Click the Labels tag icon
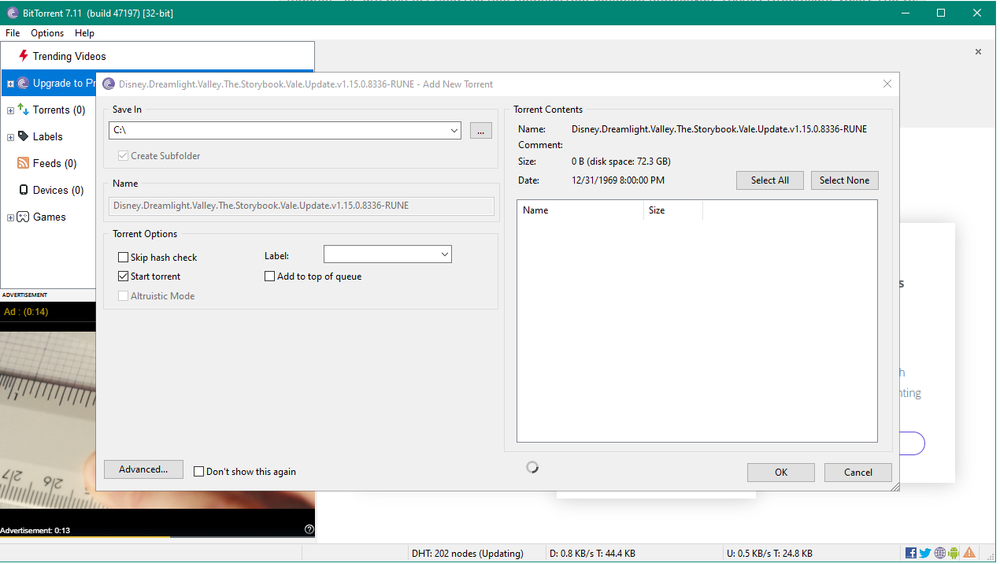The width and height of the screenshot is (1000, 564). coord(23,136)
